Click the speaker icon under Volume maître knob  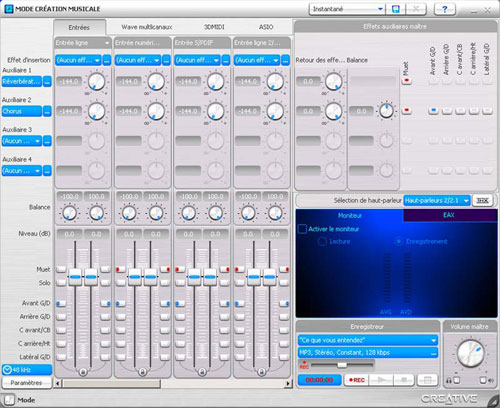pos(491,380)
